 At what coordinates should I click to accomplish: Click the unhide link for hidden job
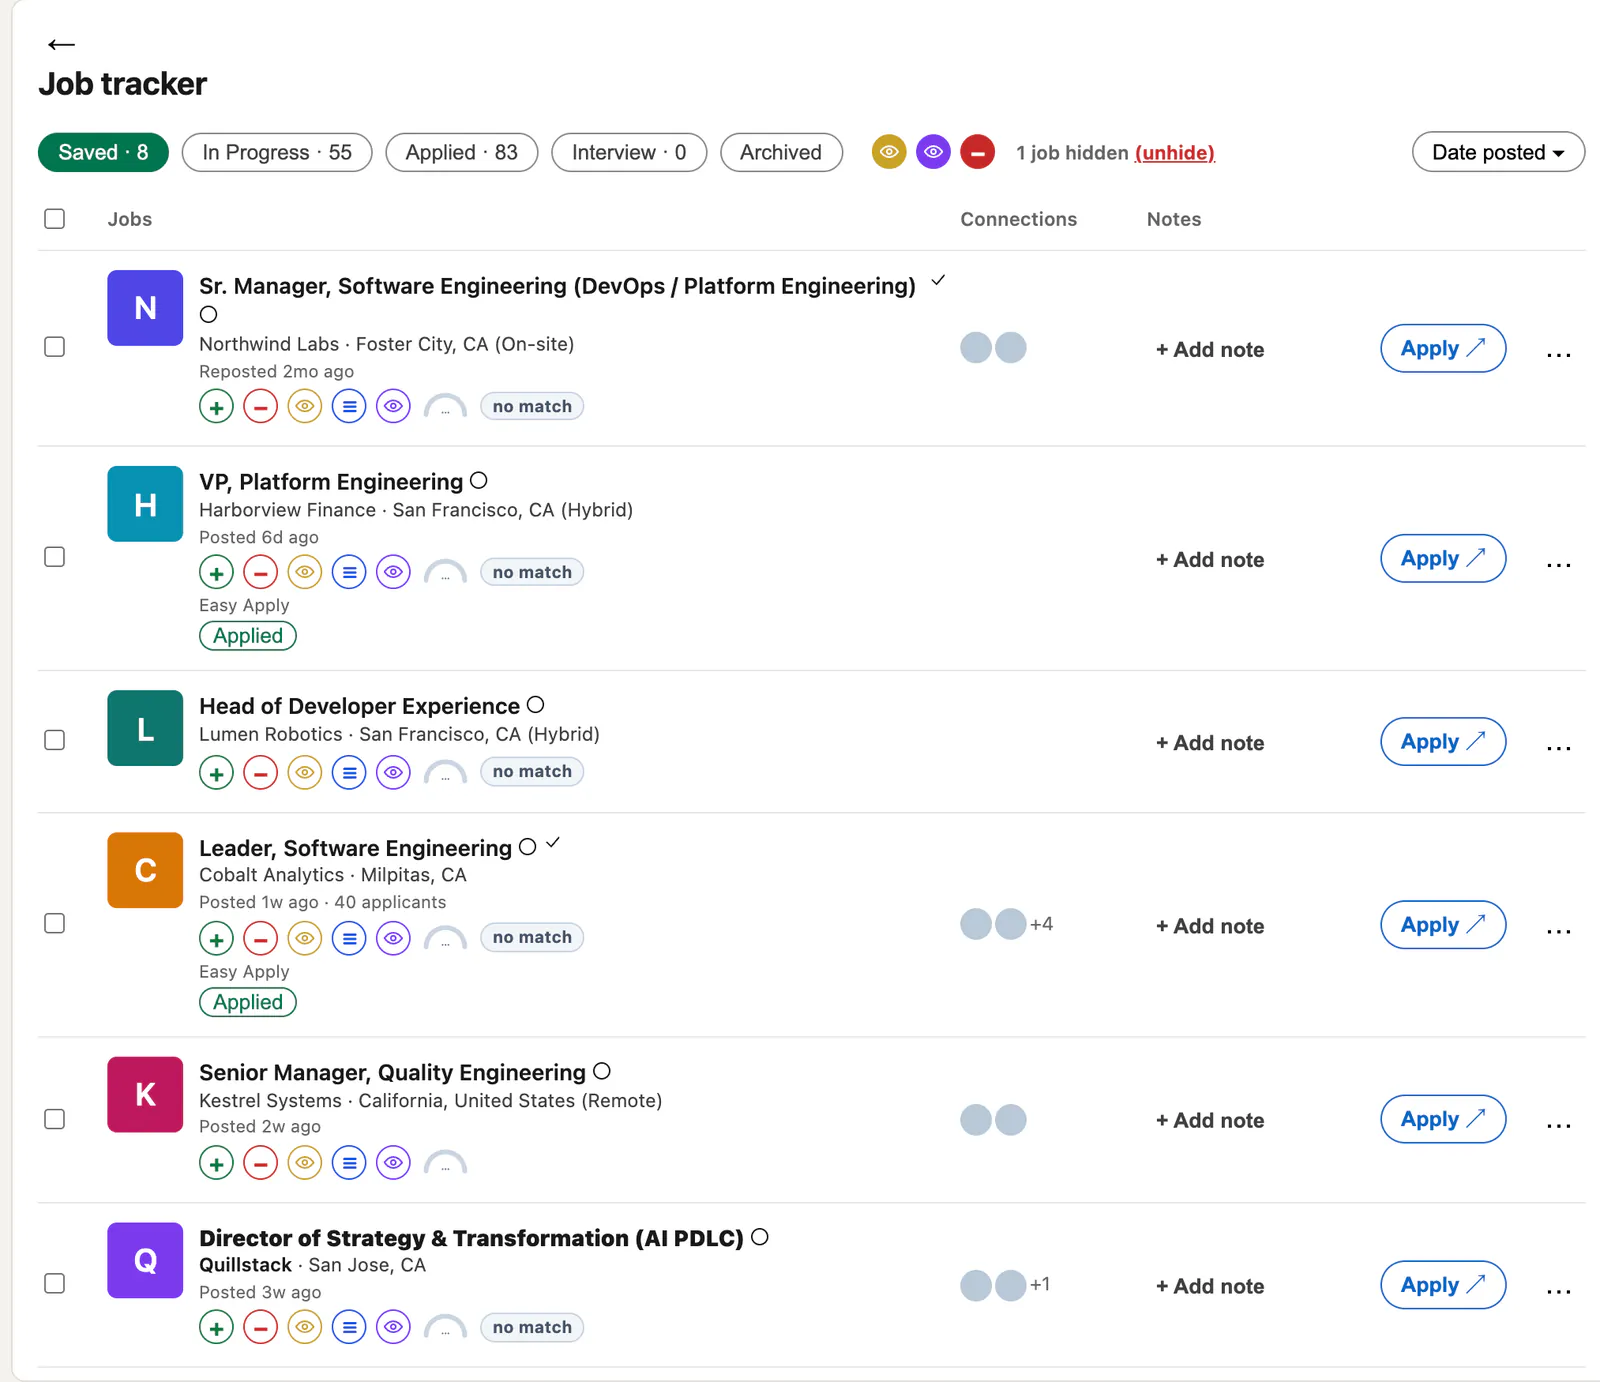(x=1175, y=153)
